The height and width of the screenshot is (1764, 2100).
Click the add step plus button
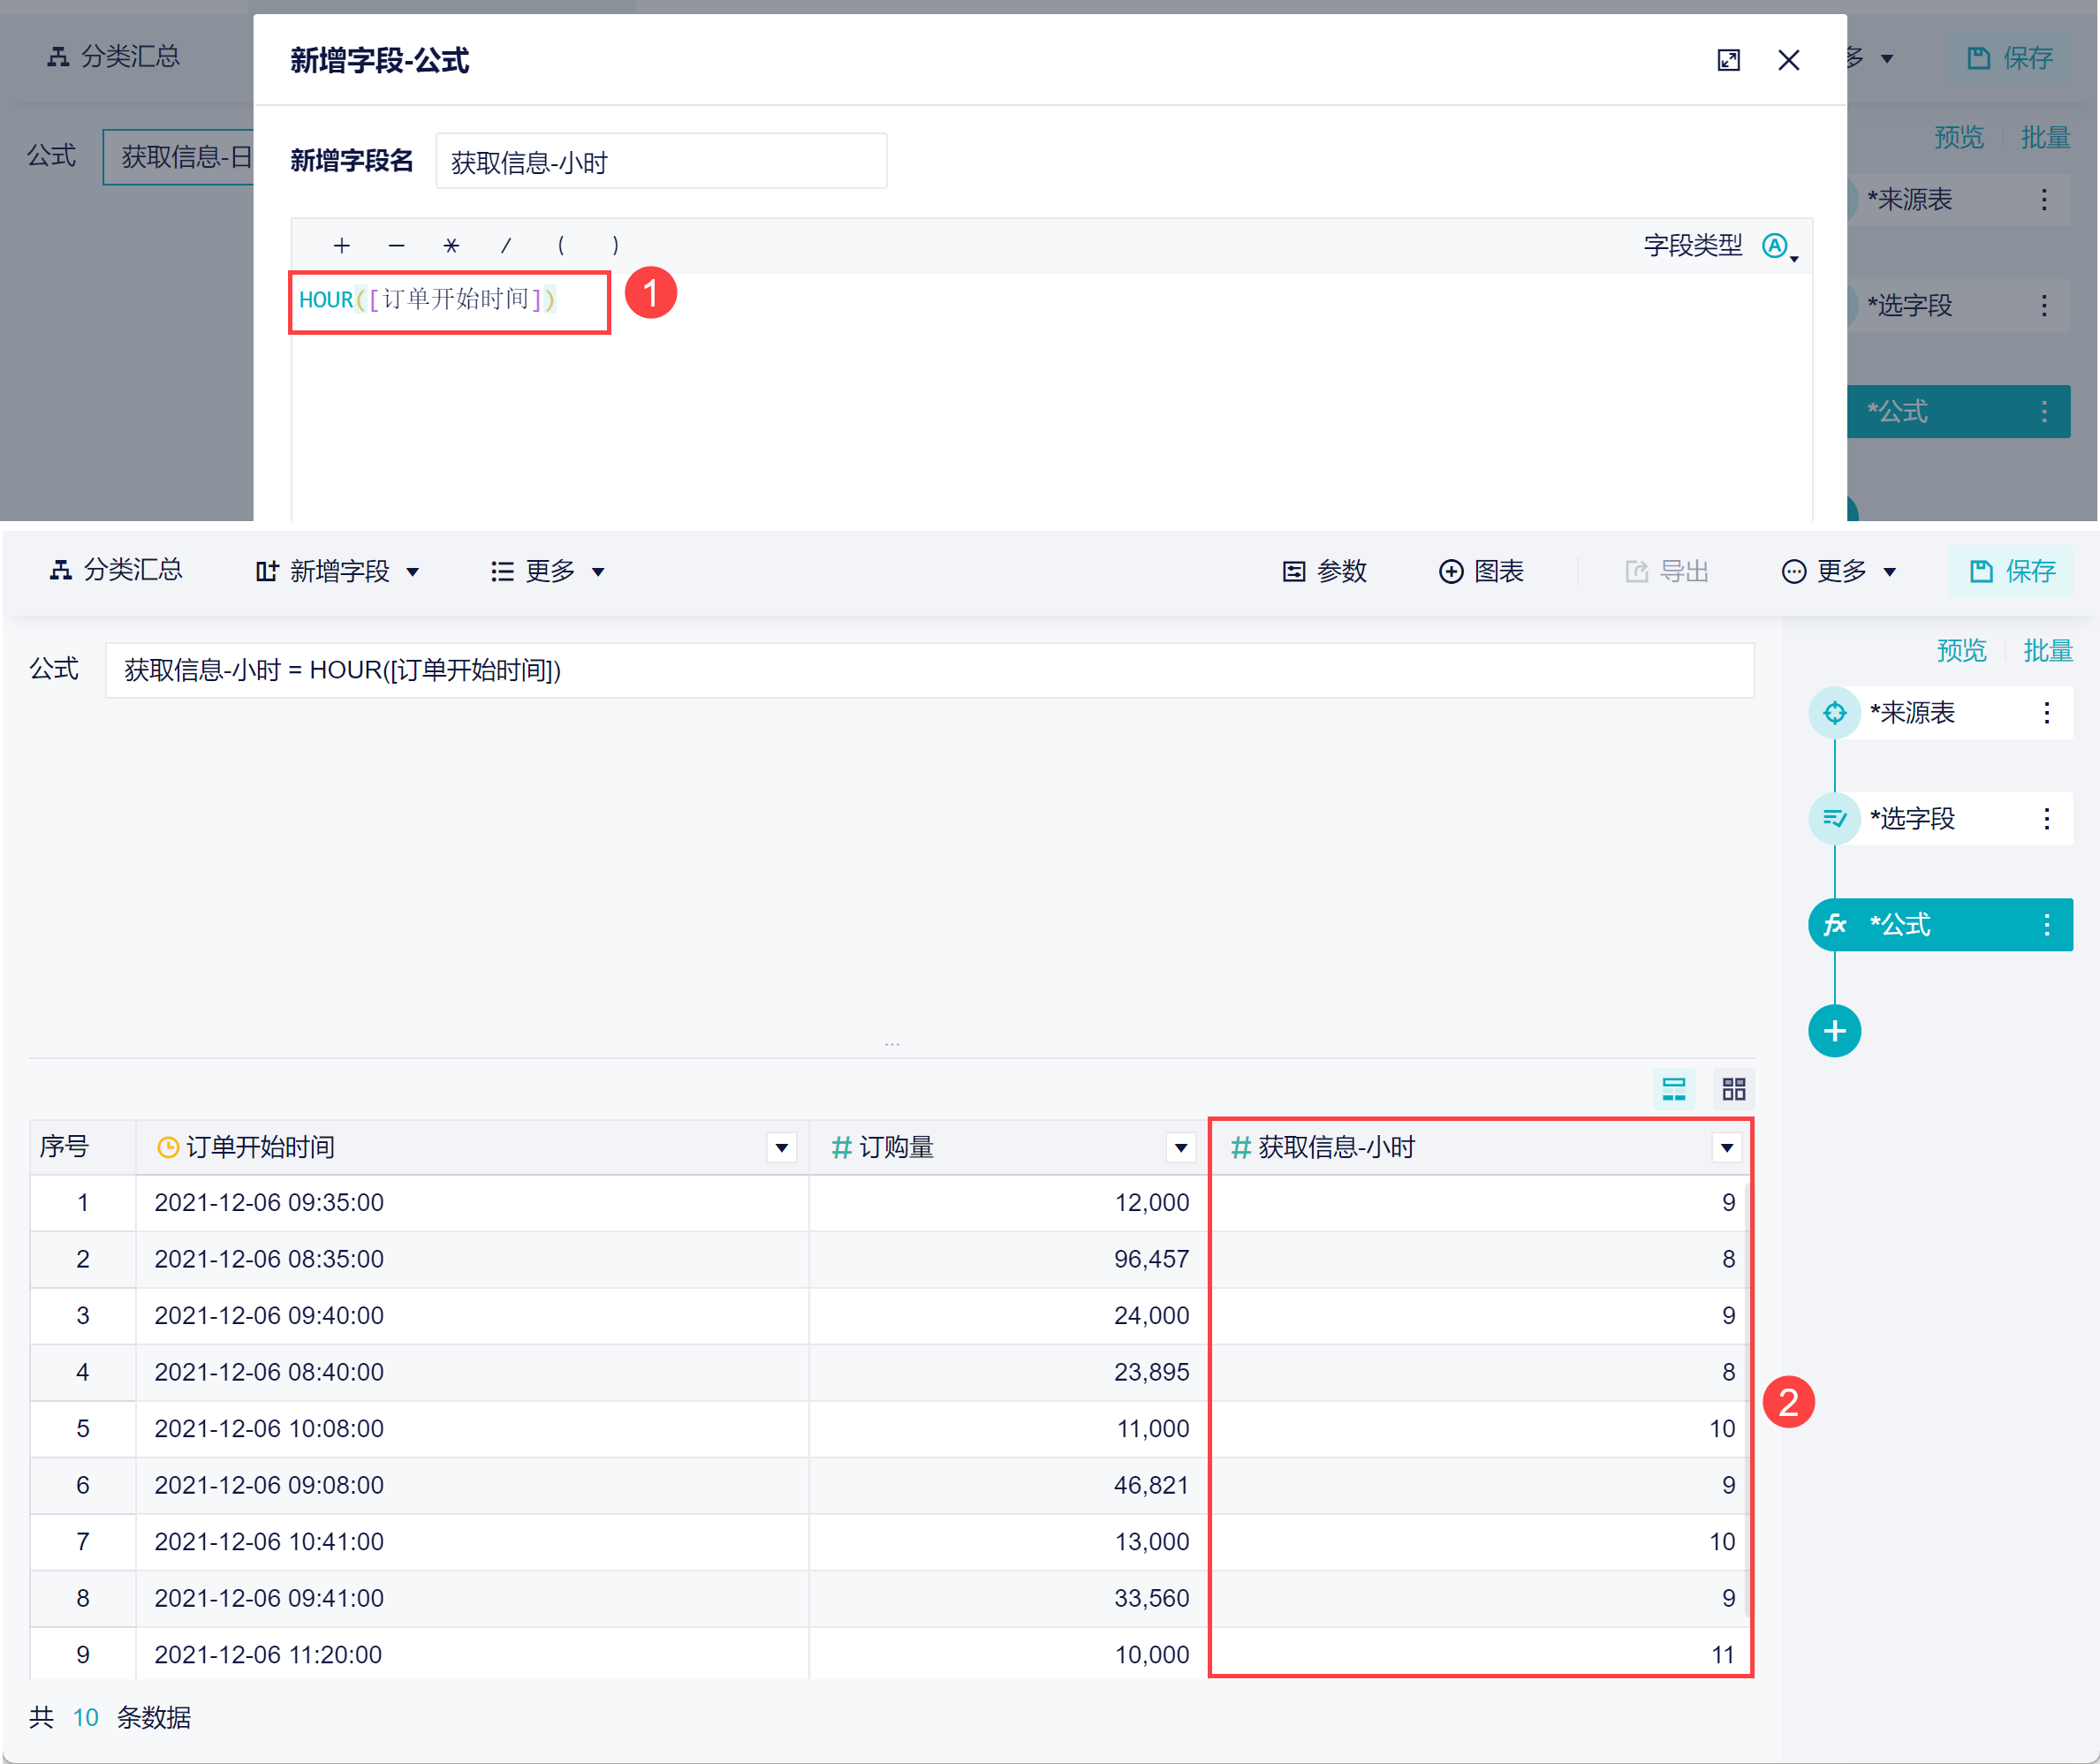tap(1833, 1031)
